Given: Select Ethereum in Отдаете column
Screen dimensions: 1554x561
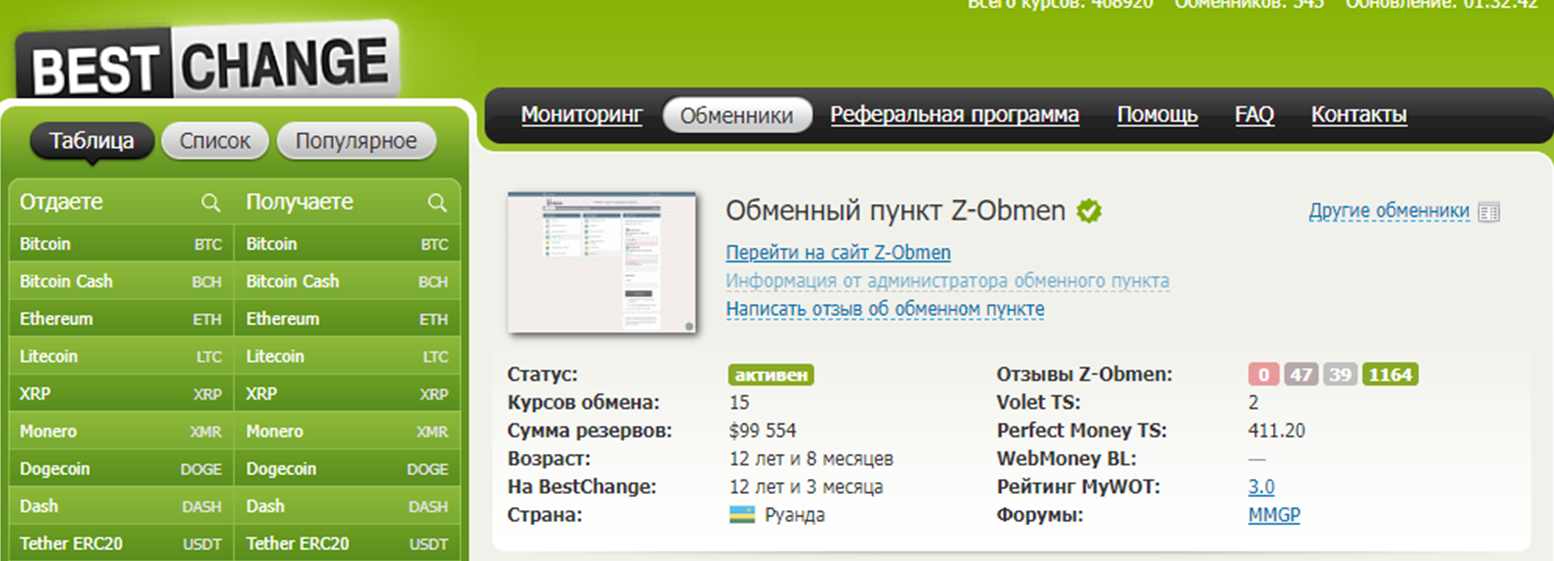Looking at the screenshot, I should point(121,319).
